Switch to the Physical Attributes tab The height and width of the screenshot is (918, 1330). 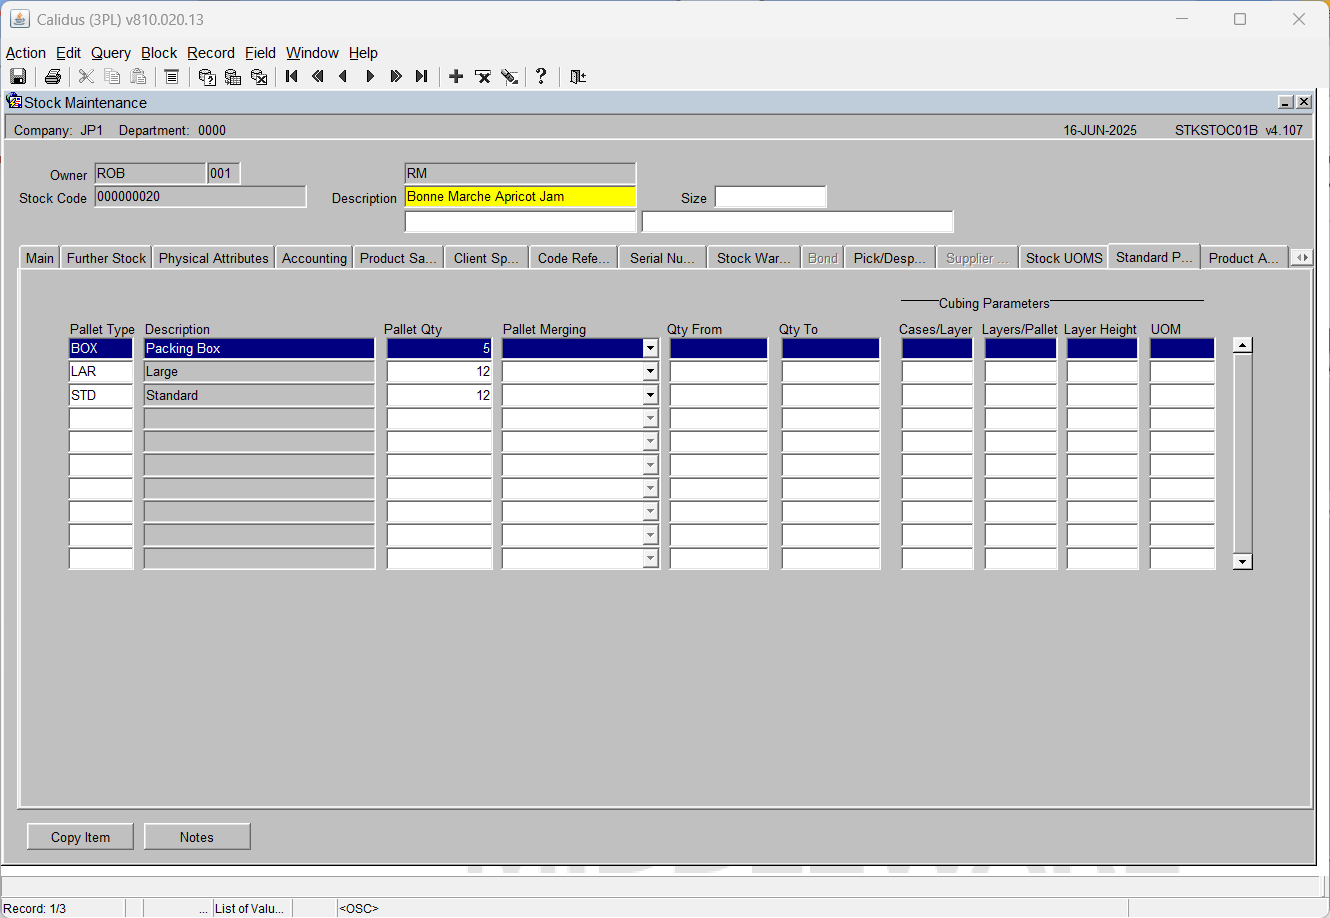(214, 258)
